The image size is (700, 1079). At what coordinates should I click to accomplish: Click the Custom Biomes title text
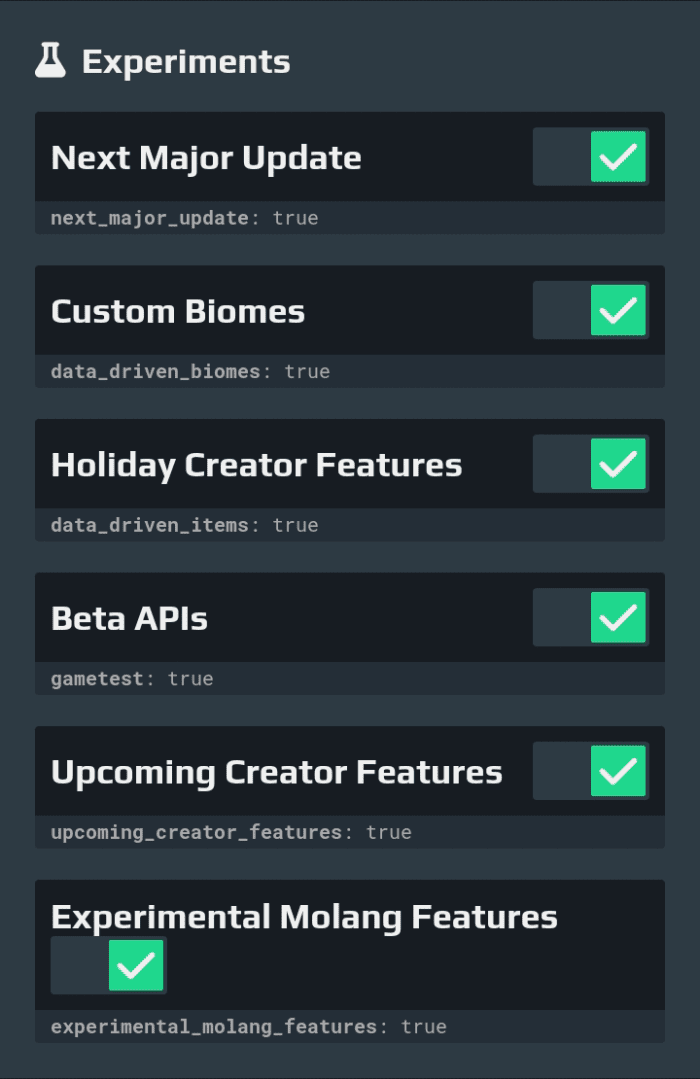pos(178,311)
